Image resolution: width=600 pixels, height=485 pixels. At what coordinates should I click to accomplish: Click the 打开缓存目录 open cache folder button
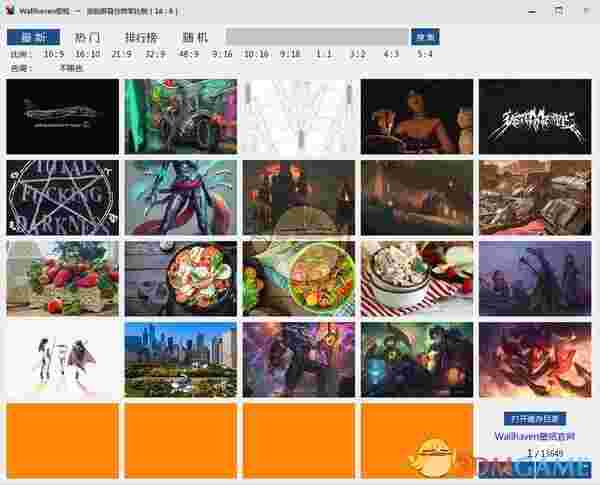[535, 419]
